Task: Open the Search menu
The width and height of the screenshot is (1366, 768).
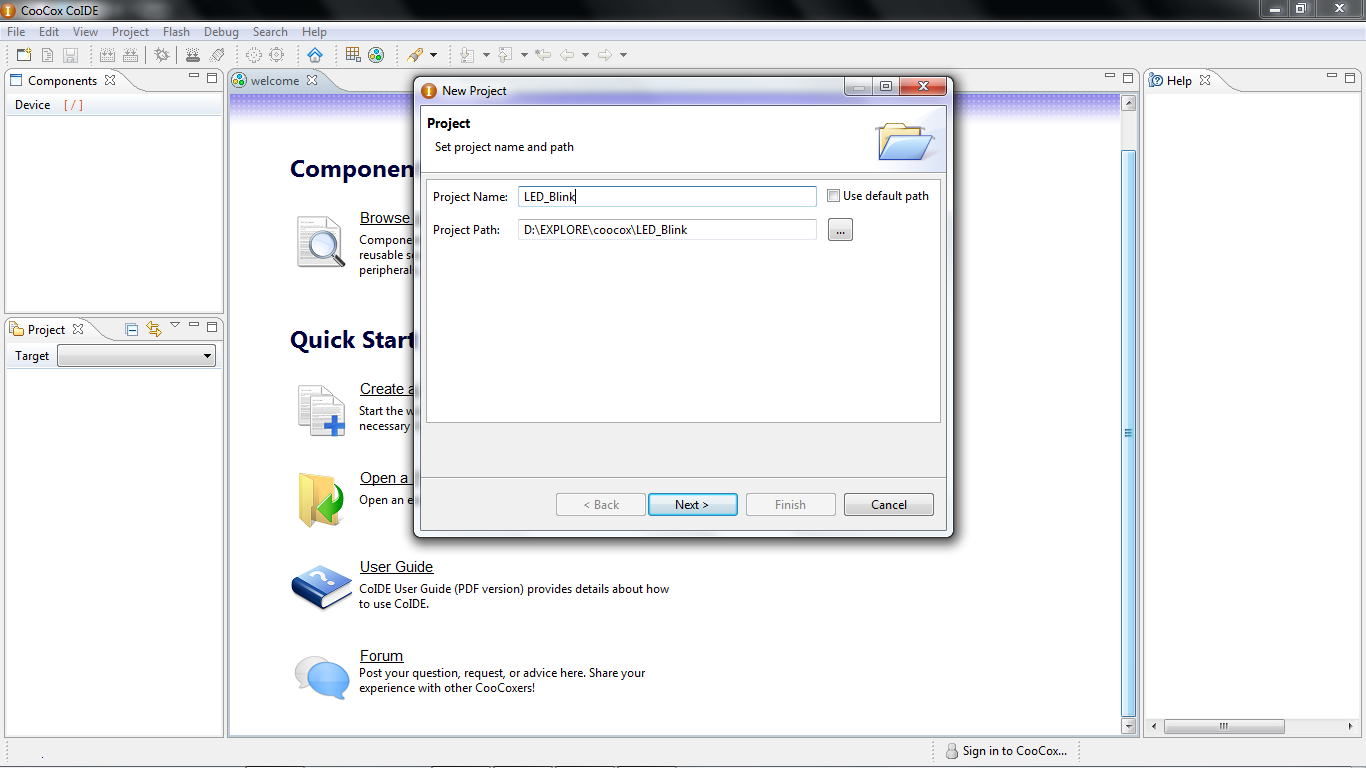Action: pos(270,32)
